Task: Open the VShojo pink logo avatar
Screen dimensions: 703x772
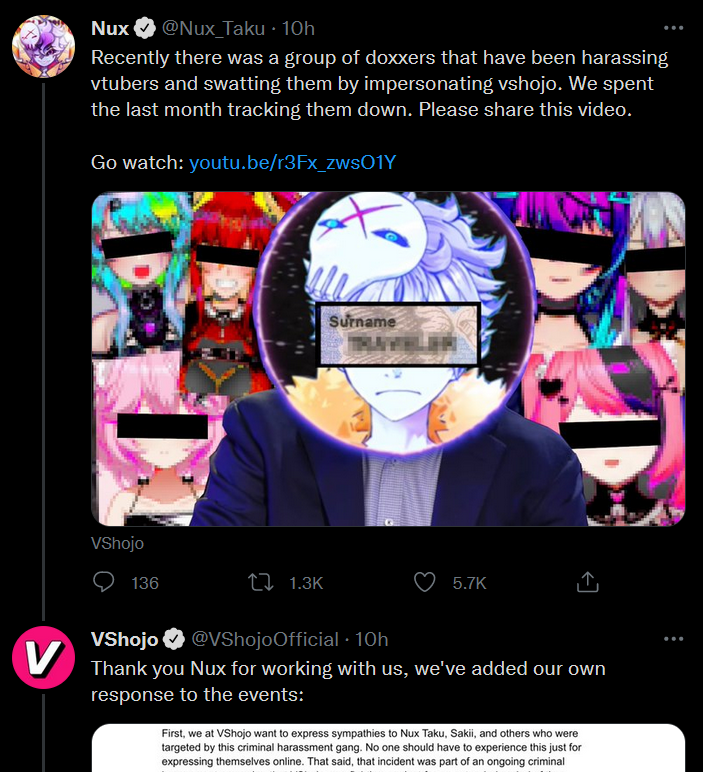Action: pyautogui.click(x=43, y=657)
